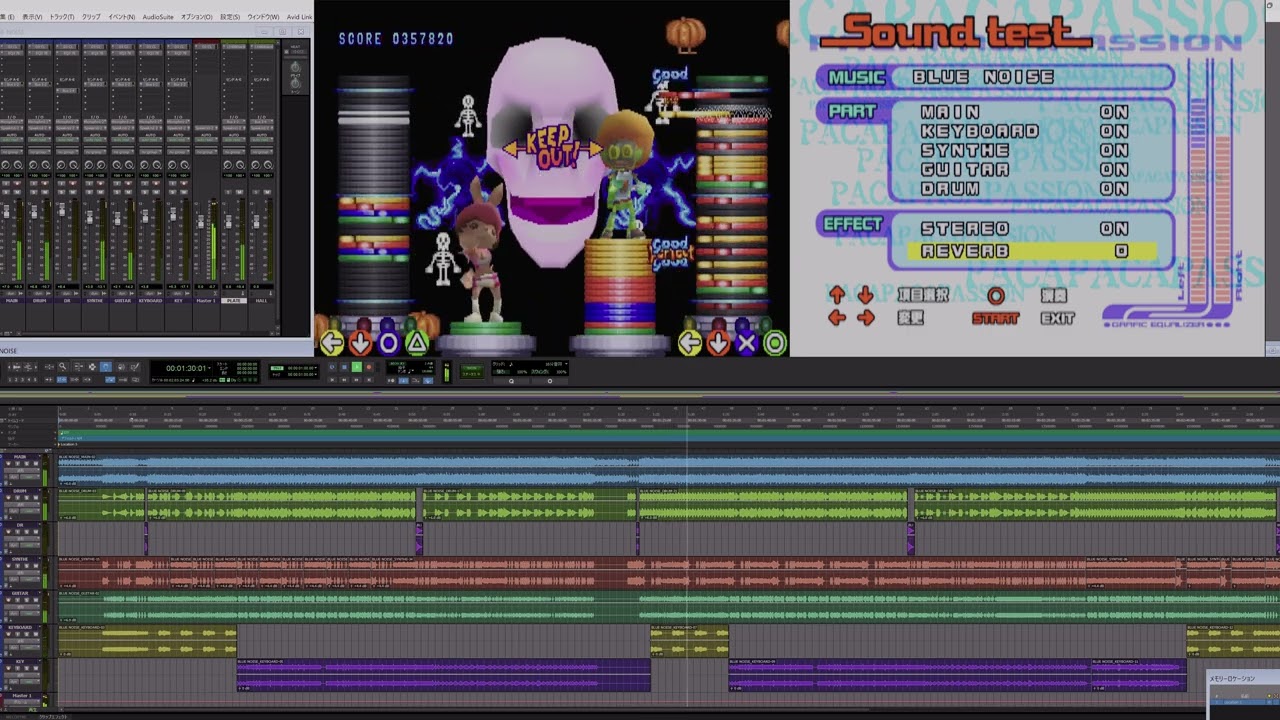The height and width of the screenshot is (720, 1280).
Task: Open the ウィンドウ(W) menu
Action: point(263,17)
